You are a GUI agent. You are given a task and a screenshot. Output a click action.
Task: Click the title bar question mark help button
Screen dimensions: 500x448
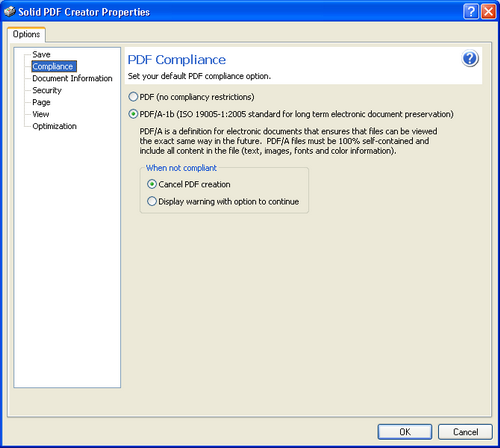(471, 12)
